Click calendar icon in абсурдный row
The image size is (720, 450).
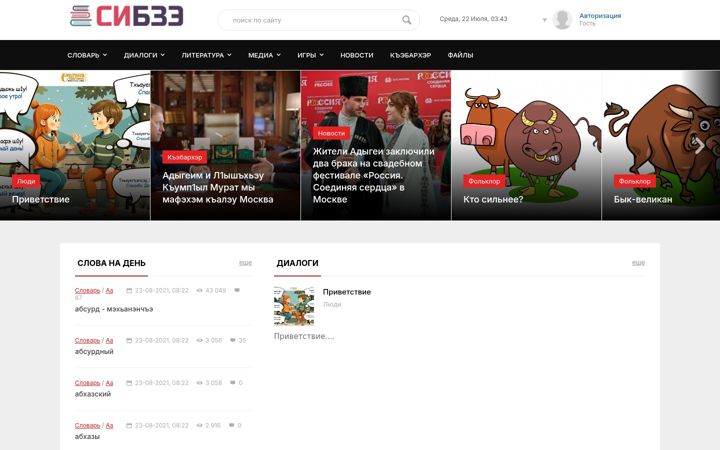point(129,340)
